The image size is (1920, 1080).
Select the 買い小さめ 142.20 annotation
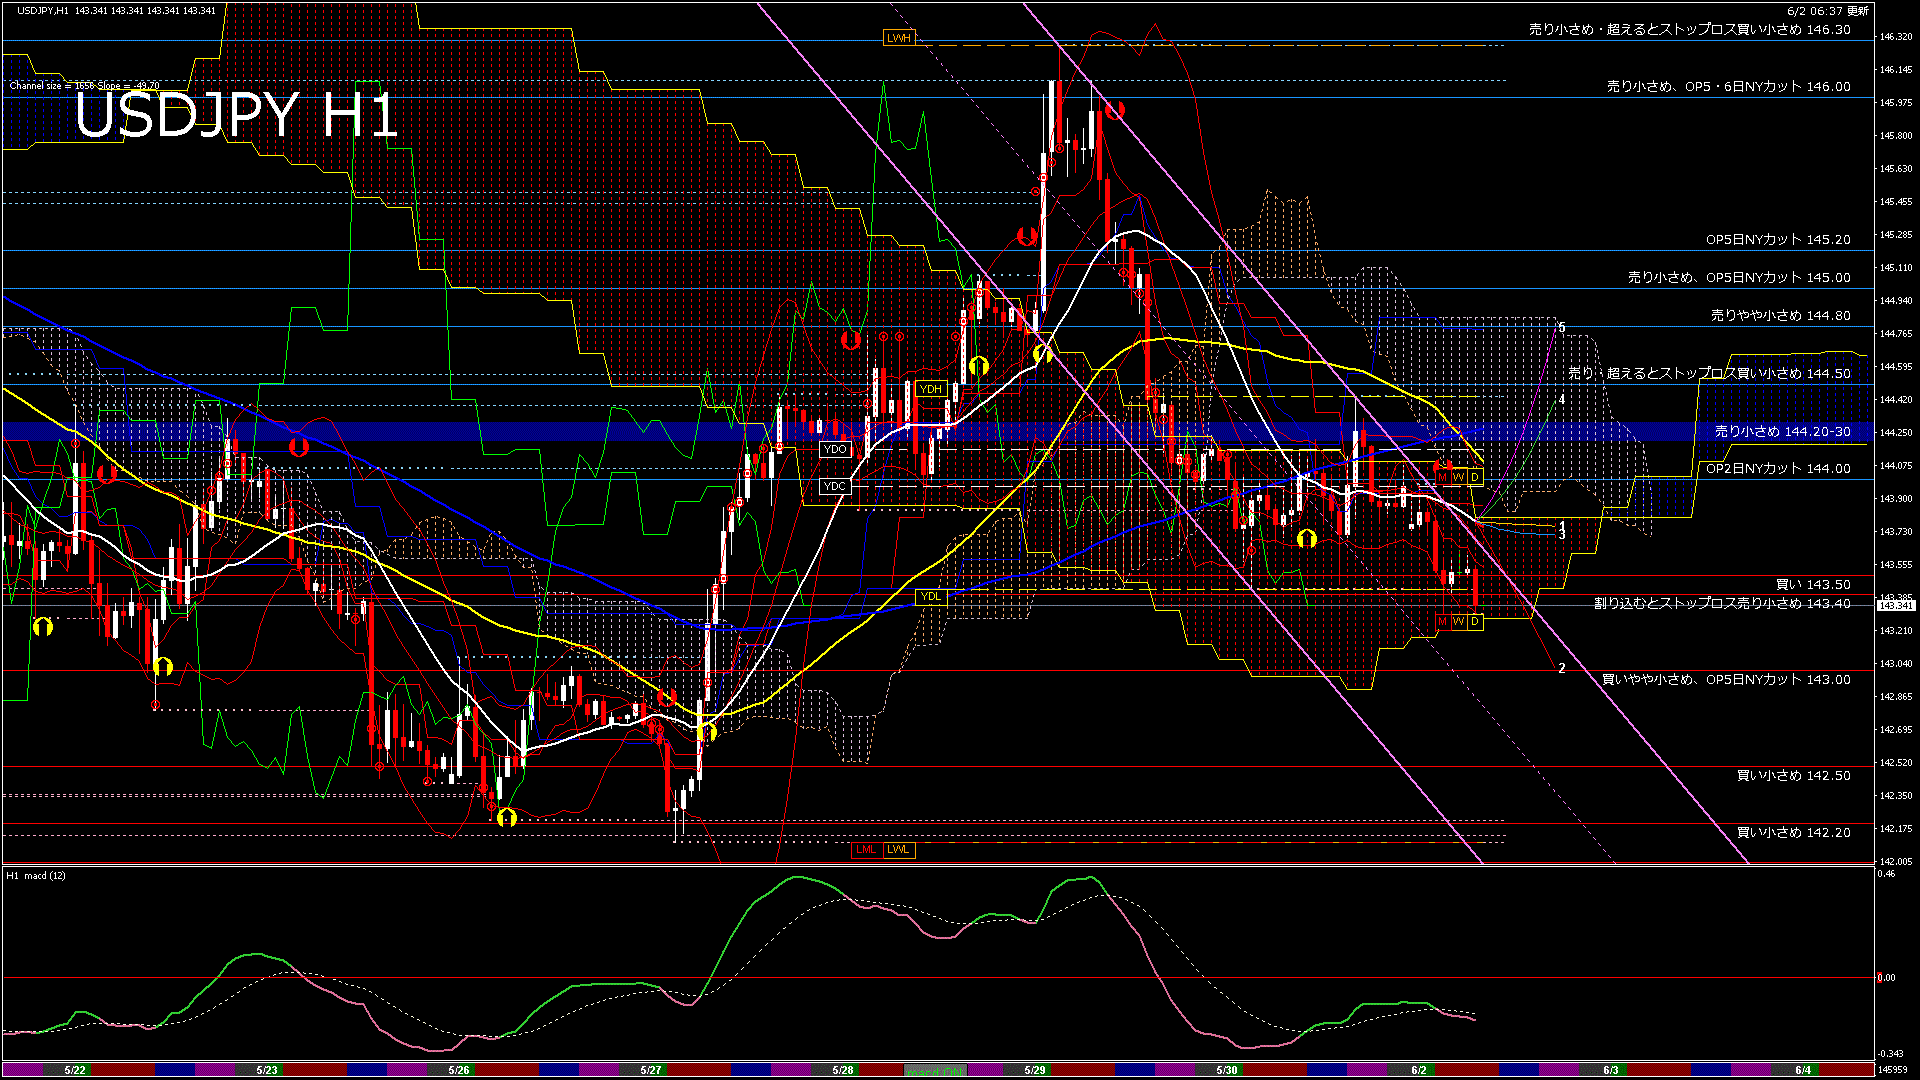pyautogui.click(x=1793, y=833)
